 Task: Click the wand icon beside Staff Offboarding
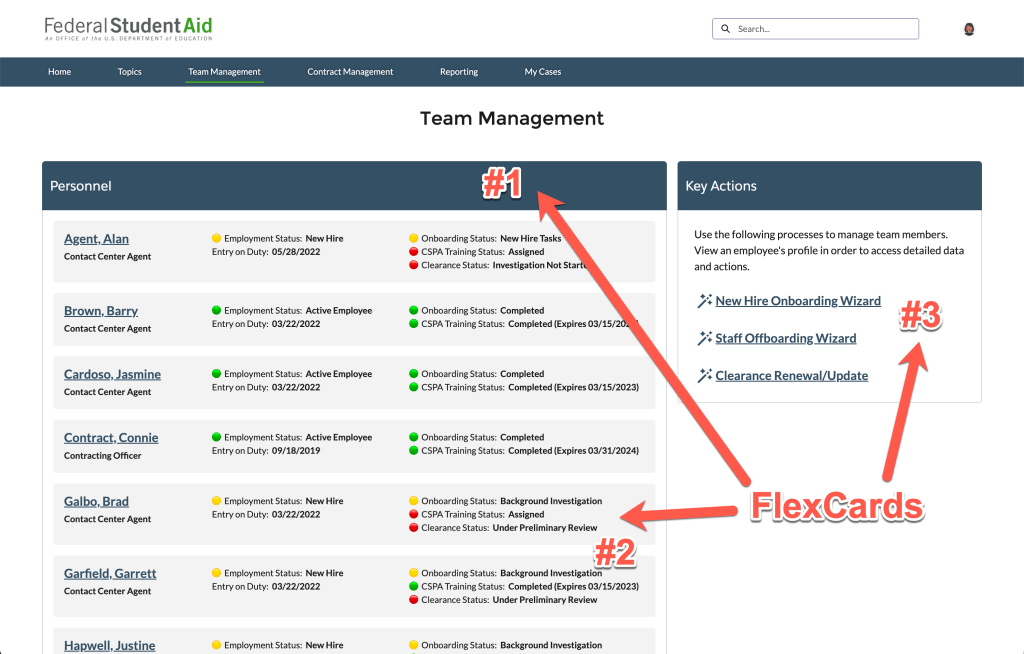click(704, 338)
